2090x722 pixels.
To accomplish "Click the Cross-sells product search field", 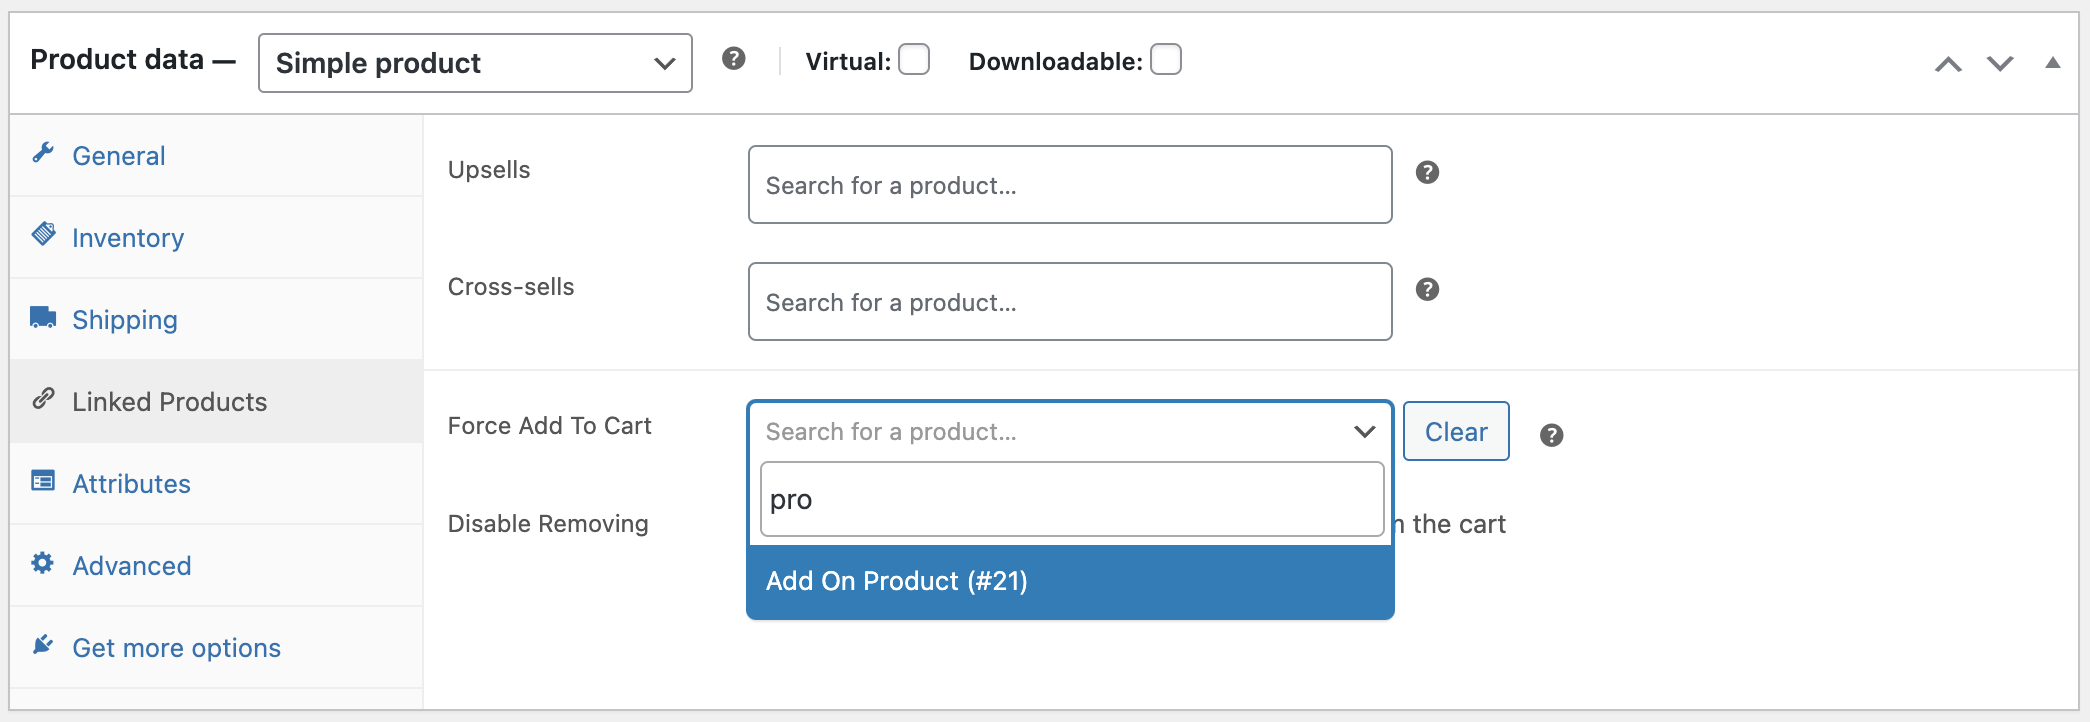I will (x=1070, y=302).
